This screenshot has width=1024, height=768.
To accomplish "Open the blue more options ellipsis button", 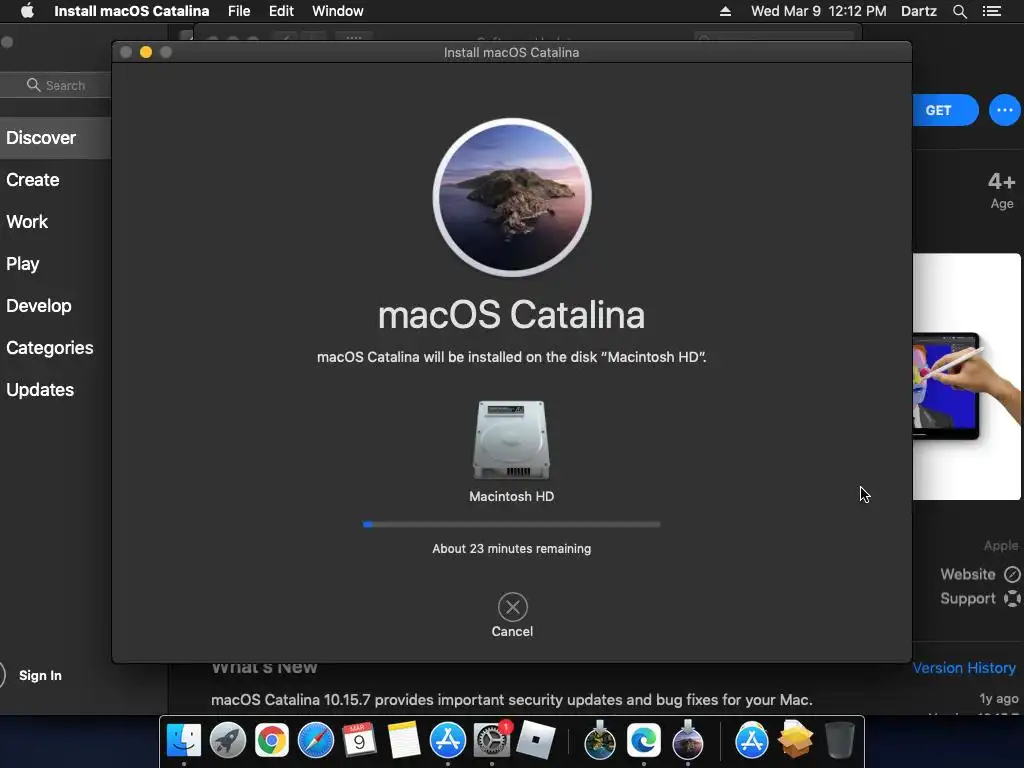I will coord(1005,110).
